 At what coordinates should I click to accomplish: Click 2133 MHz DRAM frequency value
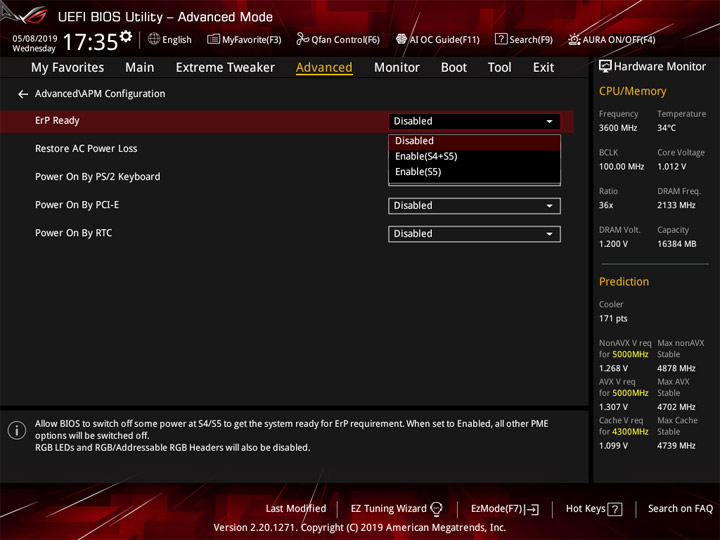tap(676, 205)
